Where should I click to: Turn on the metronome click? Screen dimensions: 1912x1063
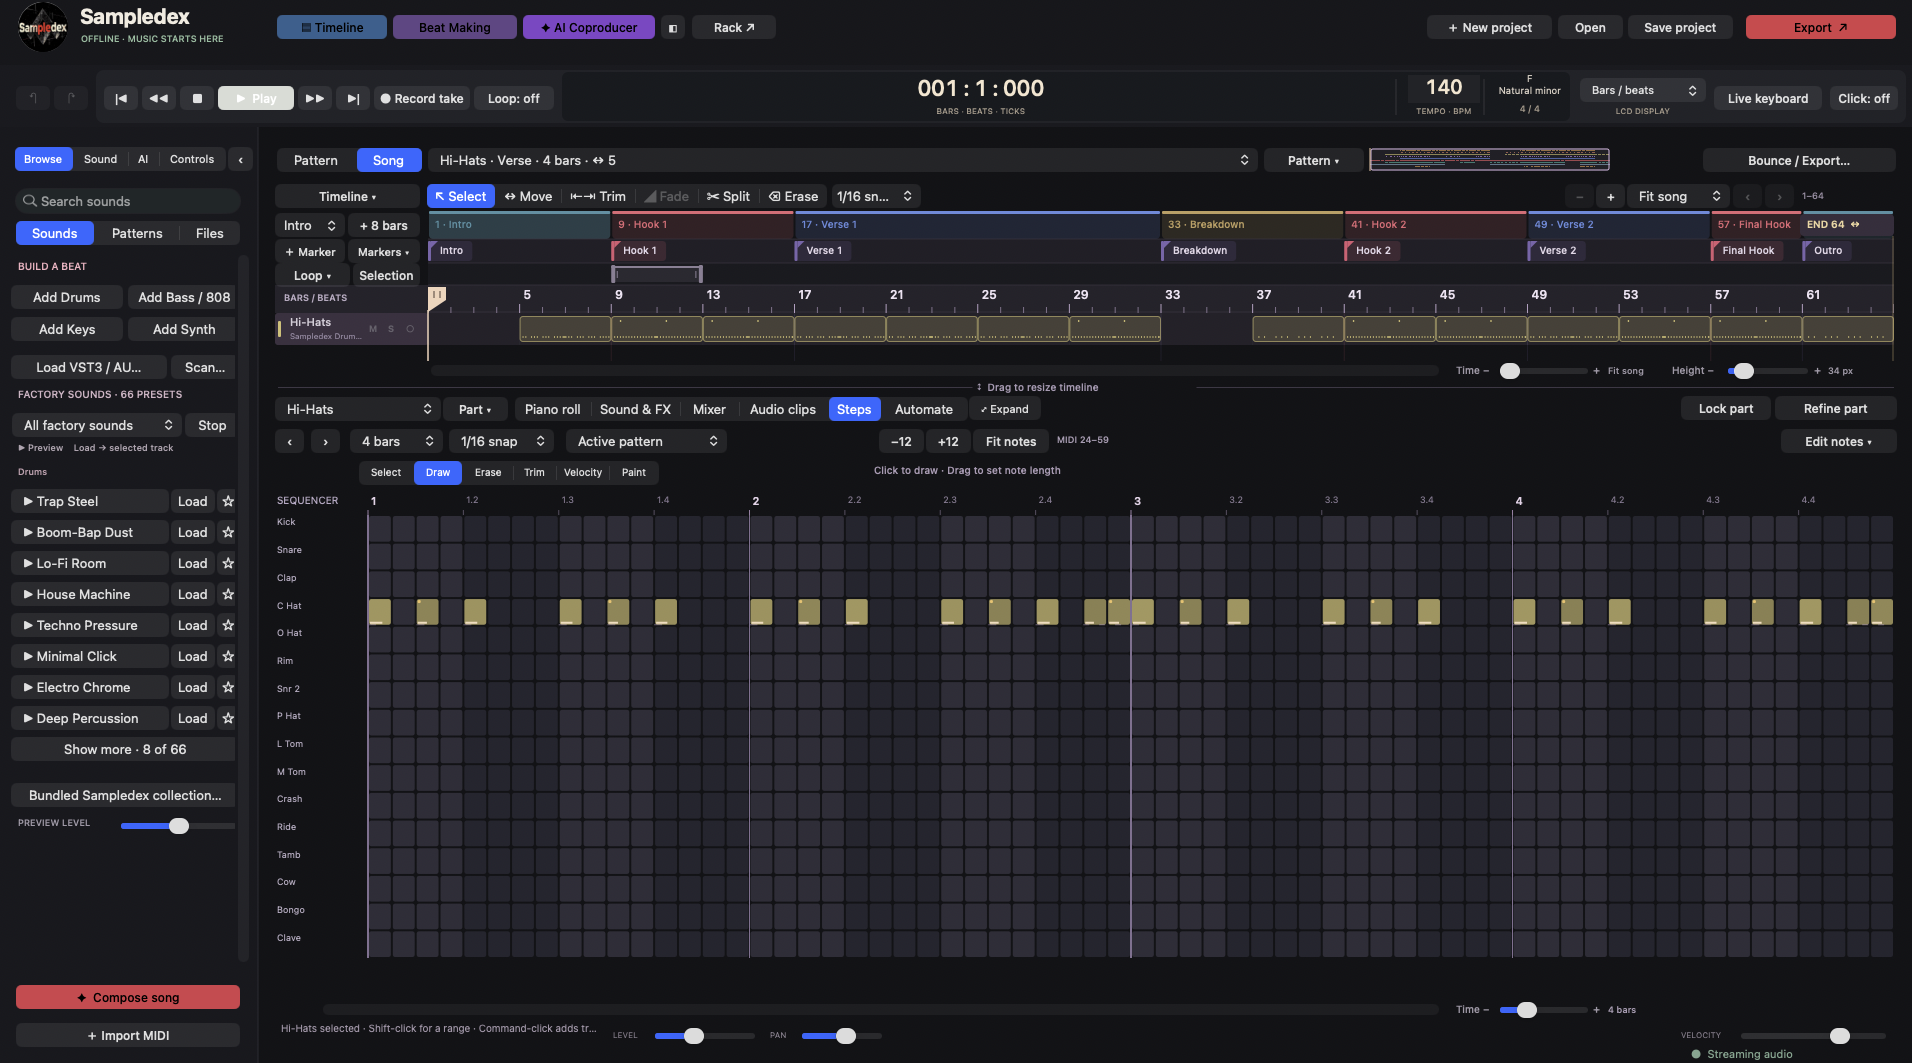tap(1863, 98)
